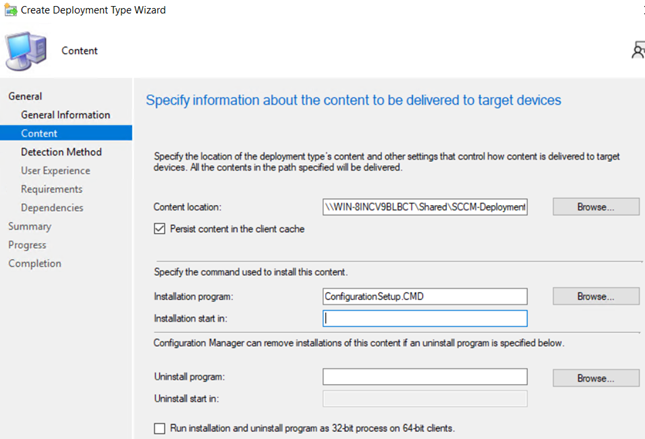Open General Information wizard step
The image size is (645, 439).
click(x=65, y=115)
